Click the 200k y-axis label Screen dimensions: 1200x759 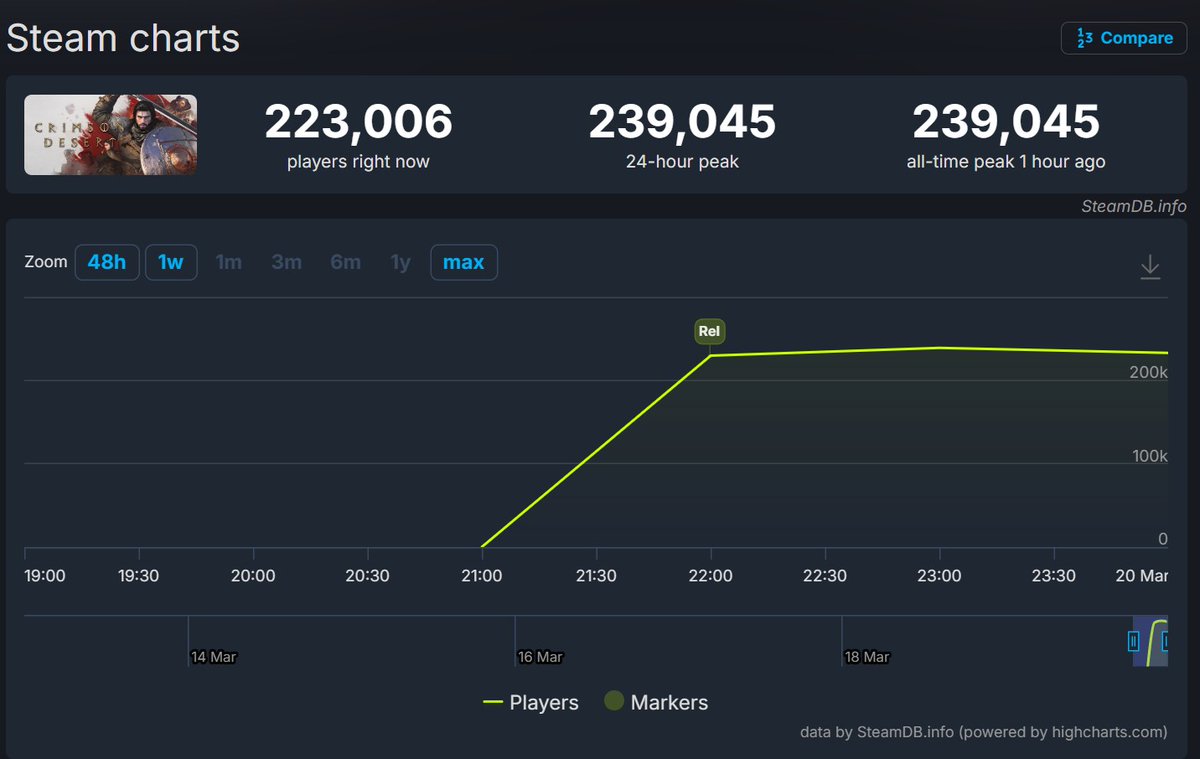click(1149, 372)
